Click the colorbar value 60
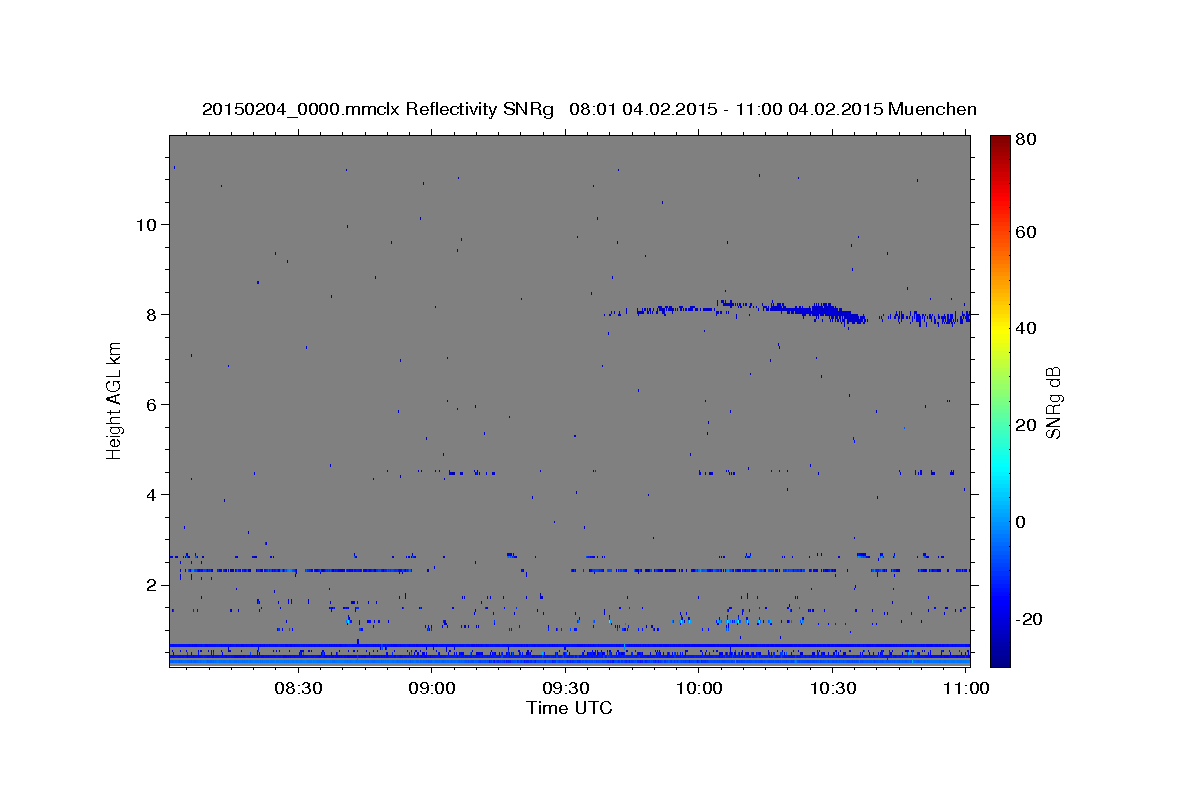Screen dimensions: 1200x800 click(x=1026, y=232)
